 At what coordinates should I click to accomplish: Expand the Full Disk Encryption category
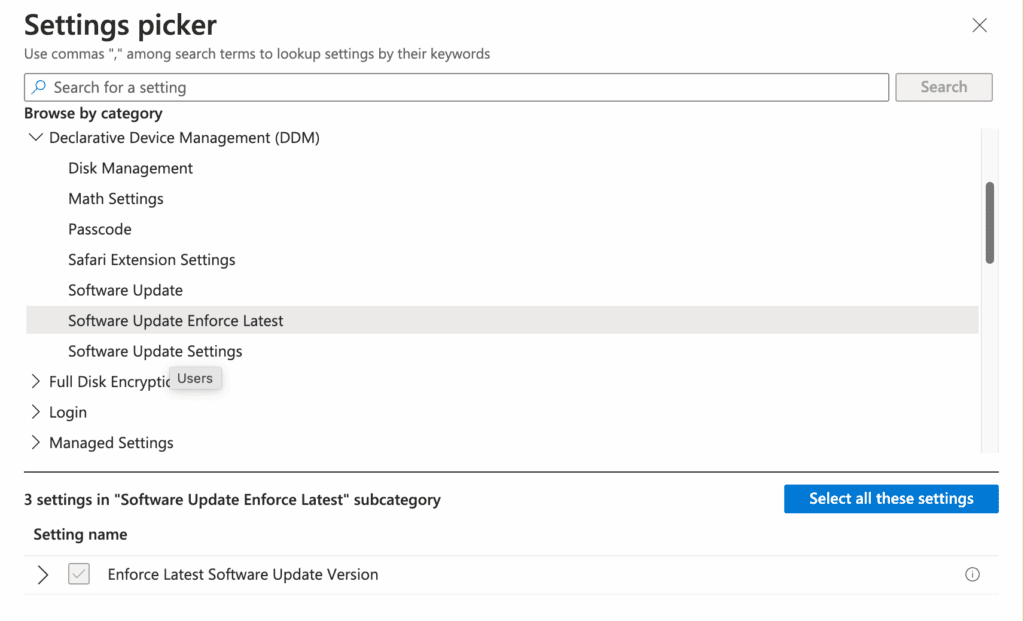pyautogui.click(x=36, y=381)
